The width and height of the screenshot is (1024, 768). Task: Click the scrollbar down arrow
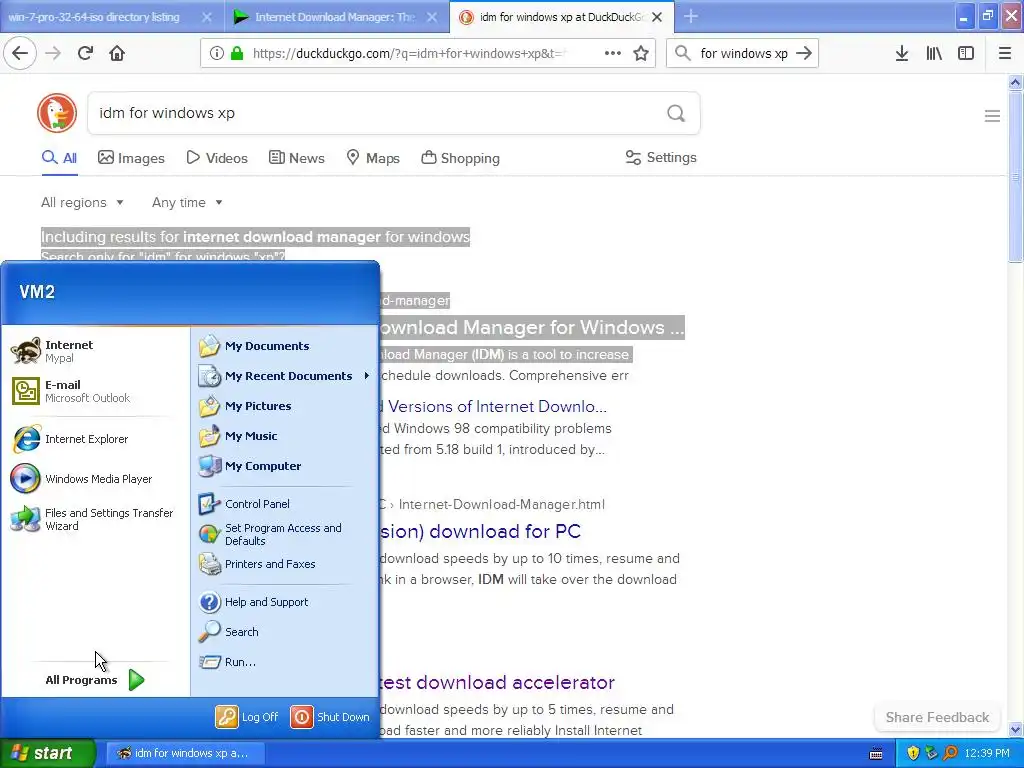click(1015, 729)
